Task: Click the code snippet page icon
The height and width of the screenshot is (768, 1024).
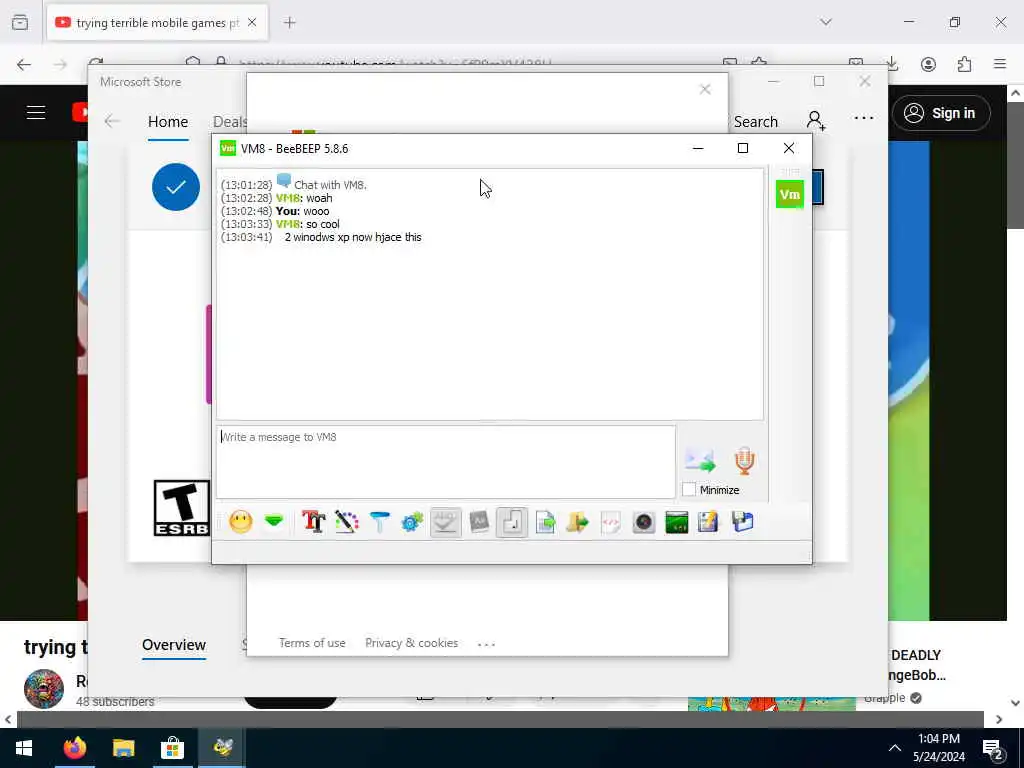Action: [611, 522]
